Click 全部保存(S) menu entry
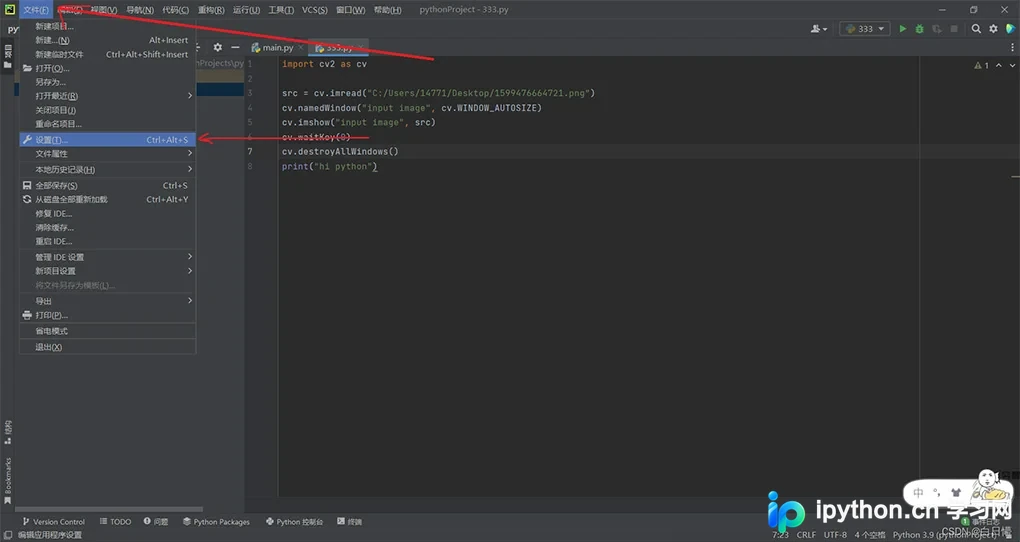Viewport: 1020px width, 542px height. tap(107, 185)
